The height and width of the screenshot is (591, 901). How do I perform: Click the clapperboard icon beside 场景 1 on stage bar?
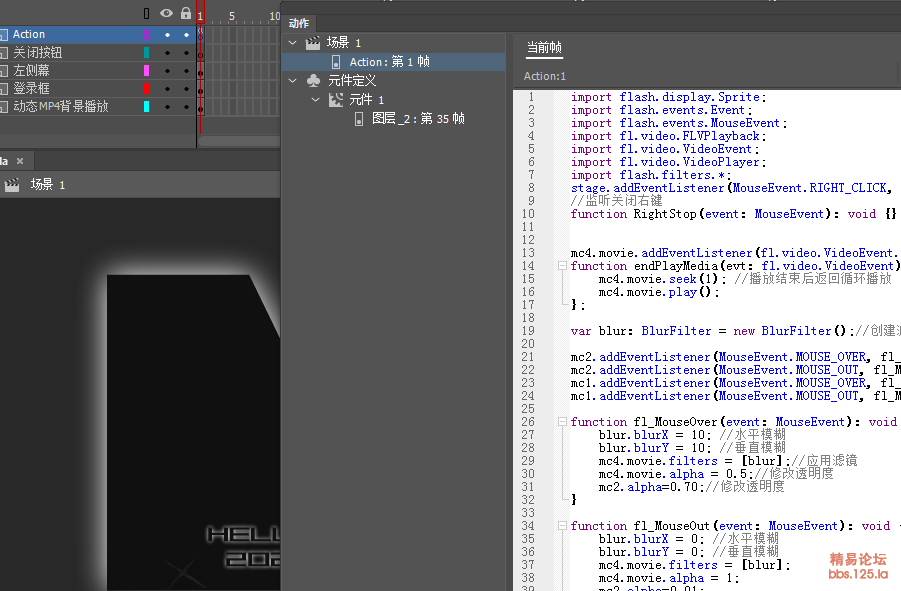[x=13, y=184]
